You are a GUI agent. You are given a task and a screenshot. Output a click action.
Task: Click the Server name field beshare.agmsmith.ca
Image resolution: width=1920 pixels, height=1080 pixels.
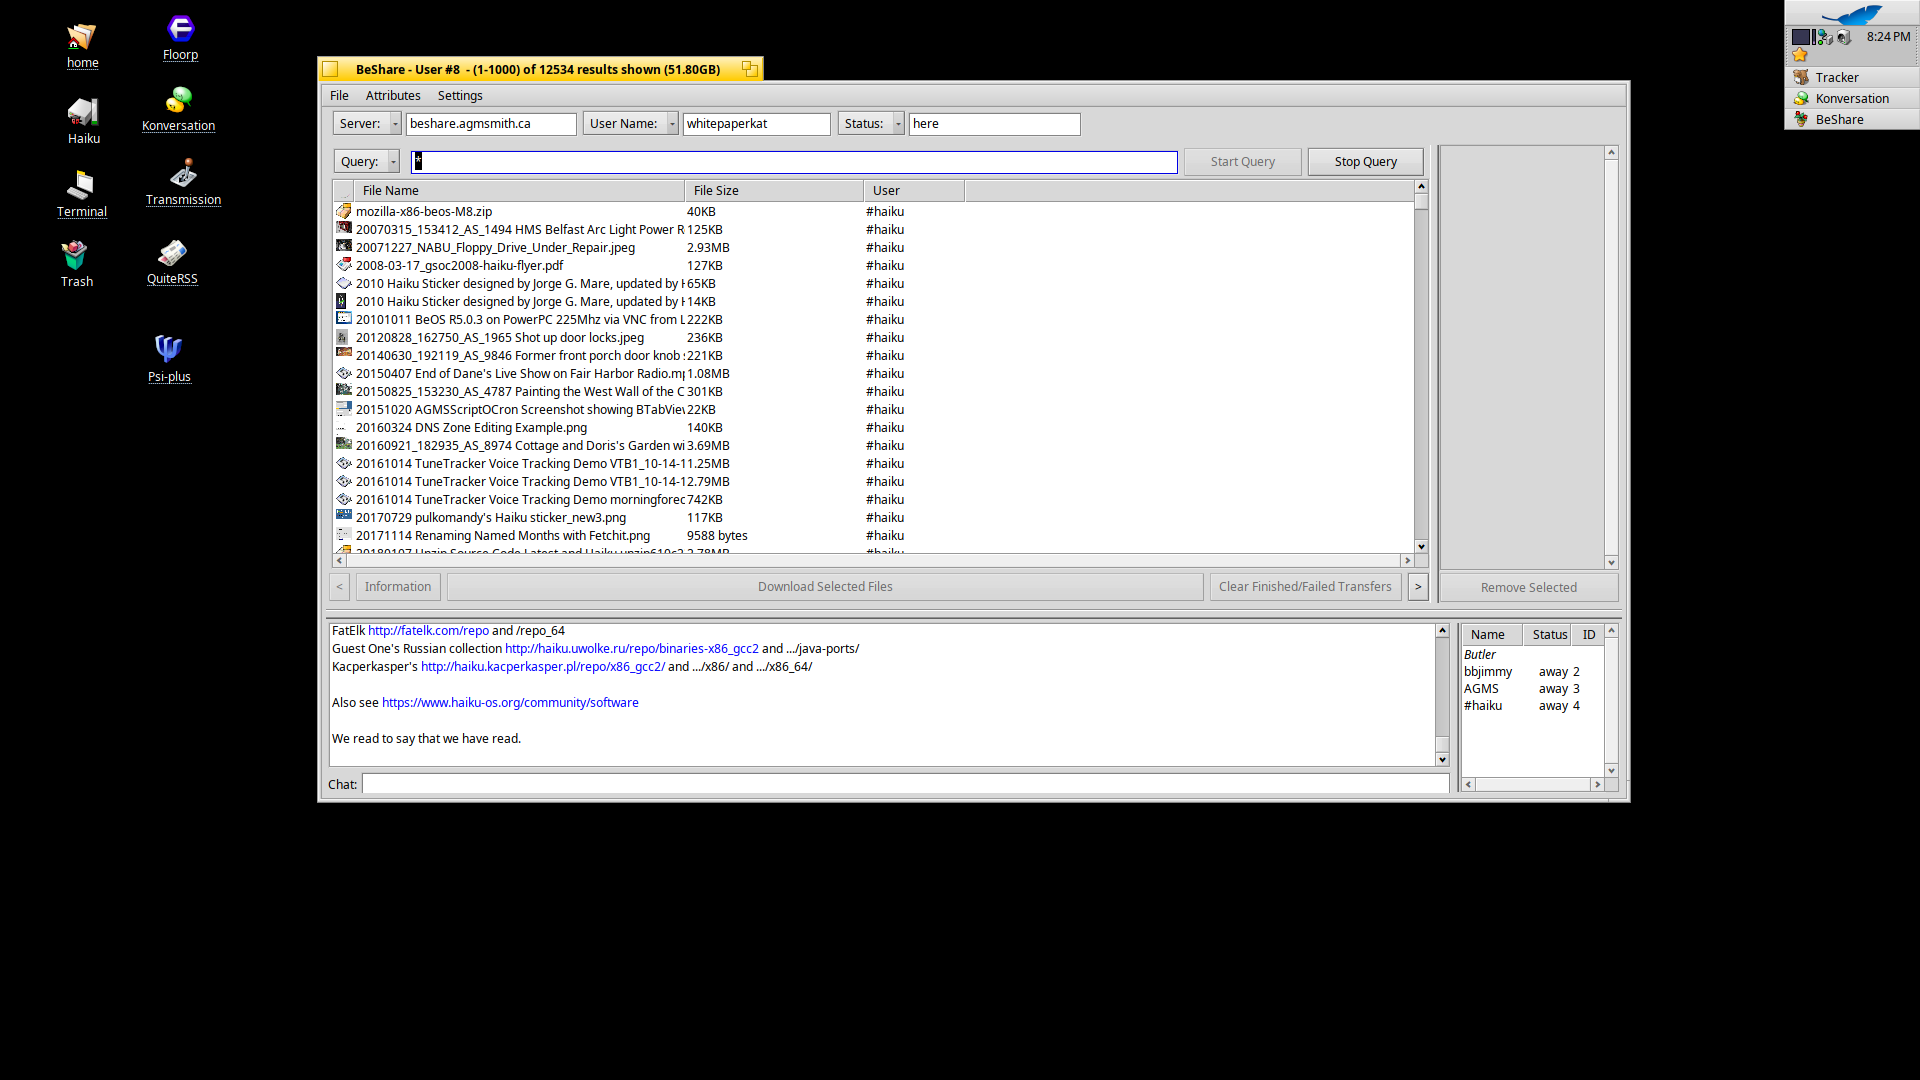pyautogui.click(x=491, y=124)
